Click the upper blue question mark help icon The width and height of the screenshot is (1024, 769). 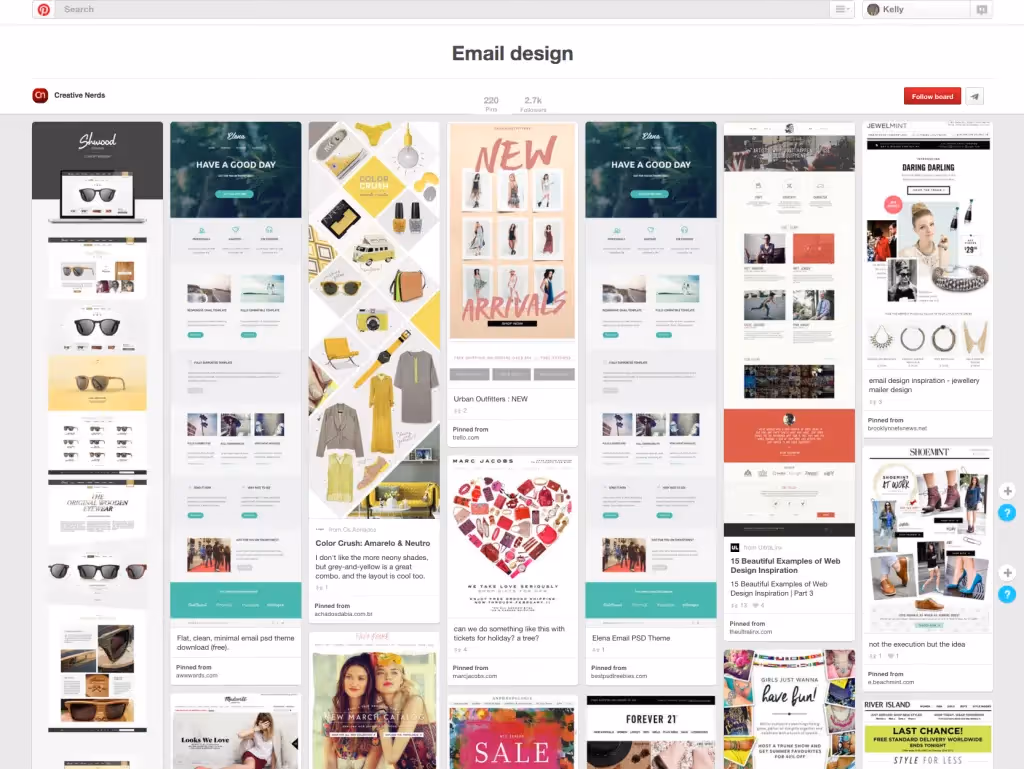point(1007,512)
